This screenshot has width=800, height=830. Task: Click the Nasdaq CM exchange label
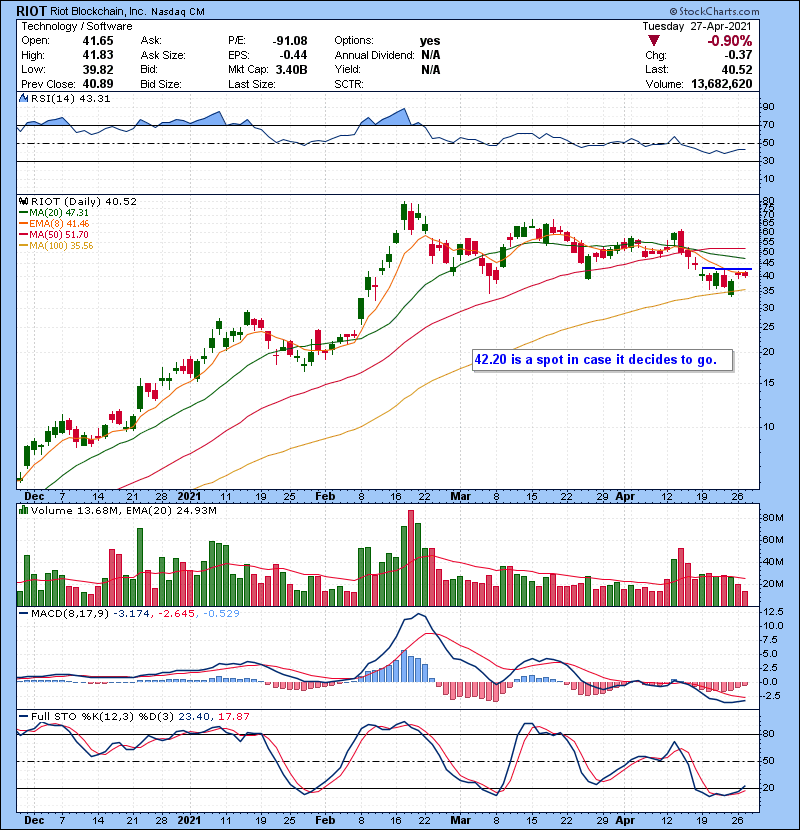coord(178,12)
